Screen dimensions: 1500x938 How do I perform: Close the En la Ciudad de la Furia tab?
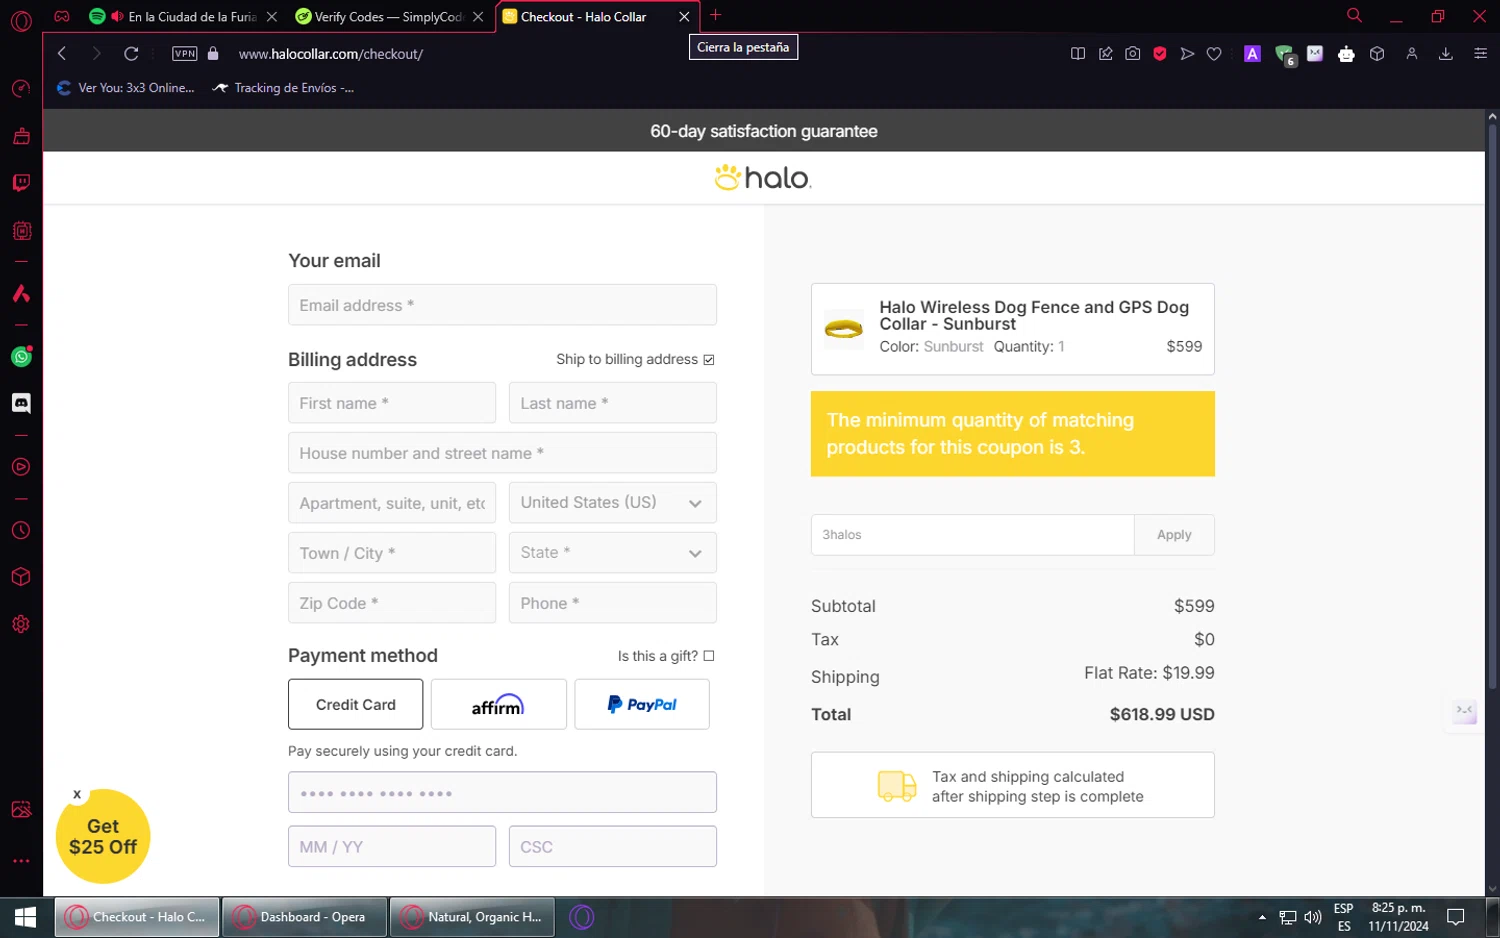coord(271,17)
